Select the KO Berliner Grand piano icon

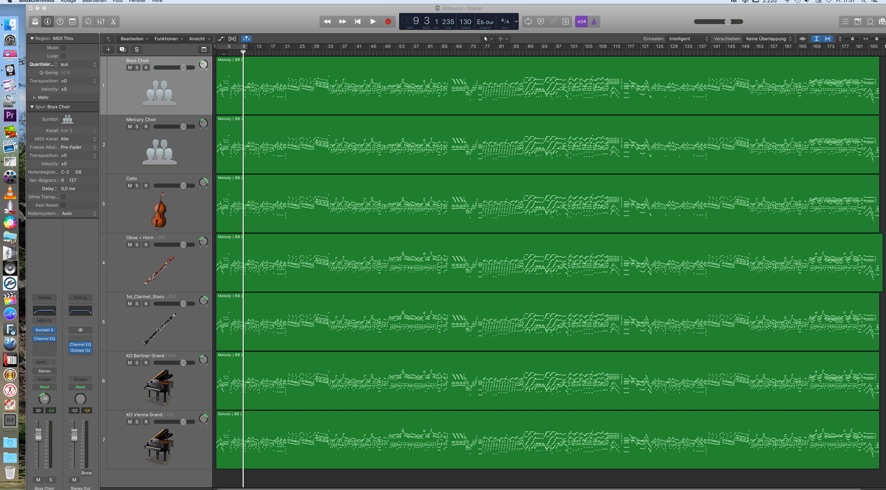click(x=159, y=387)
